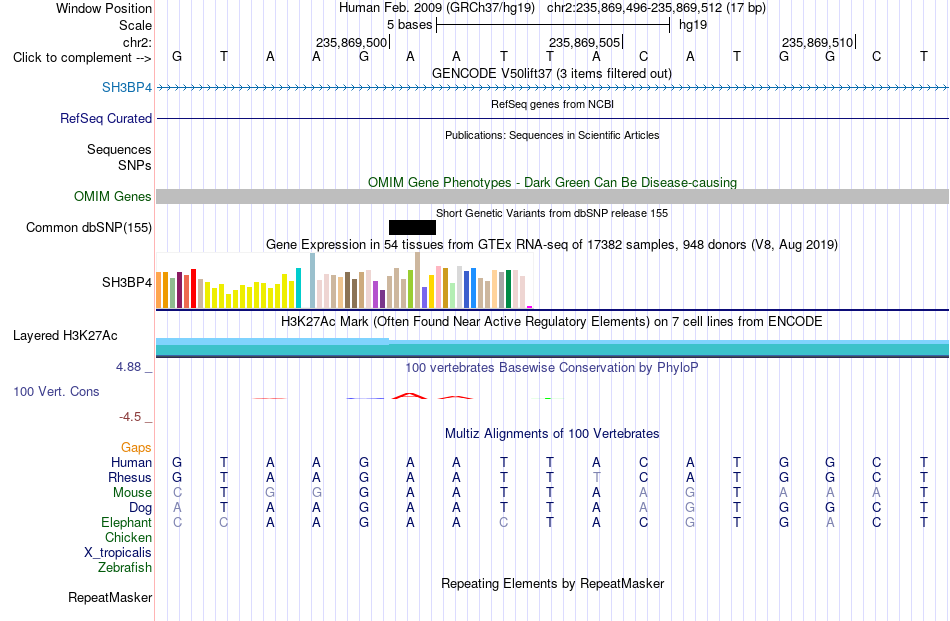This screenshot has width=950, height=621.
Task: Select the Chicken alignment row label
Action: (x=128, y=537)
